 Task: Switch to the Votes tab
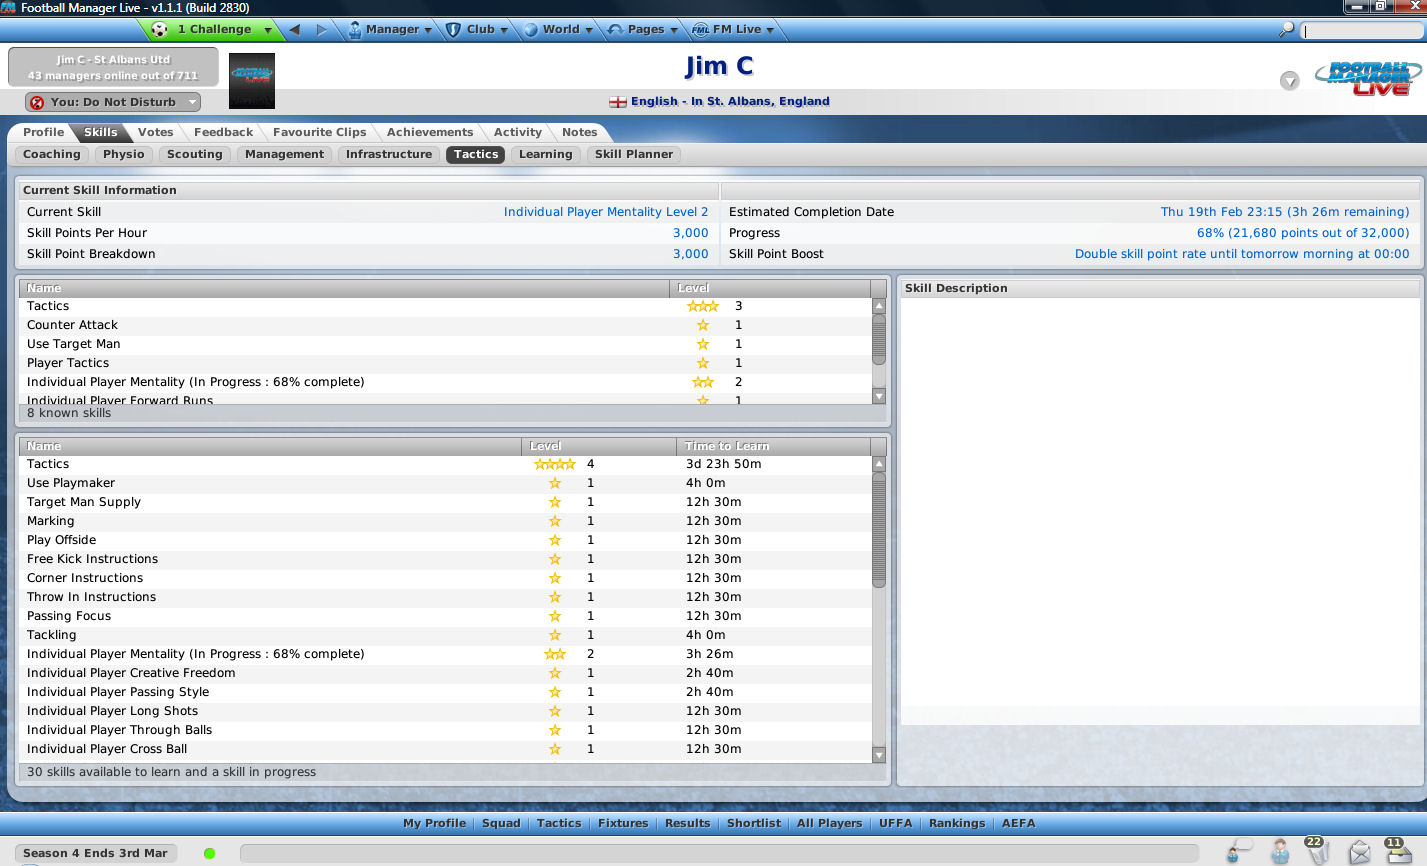pos(155,132)
